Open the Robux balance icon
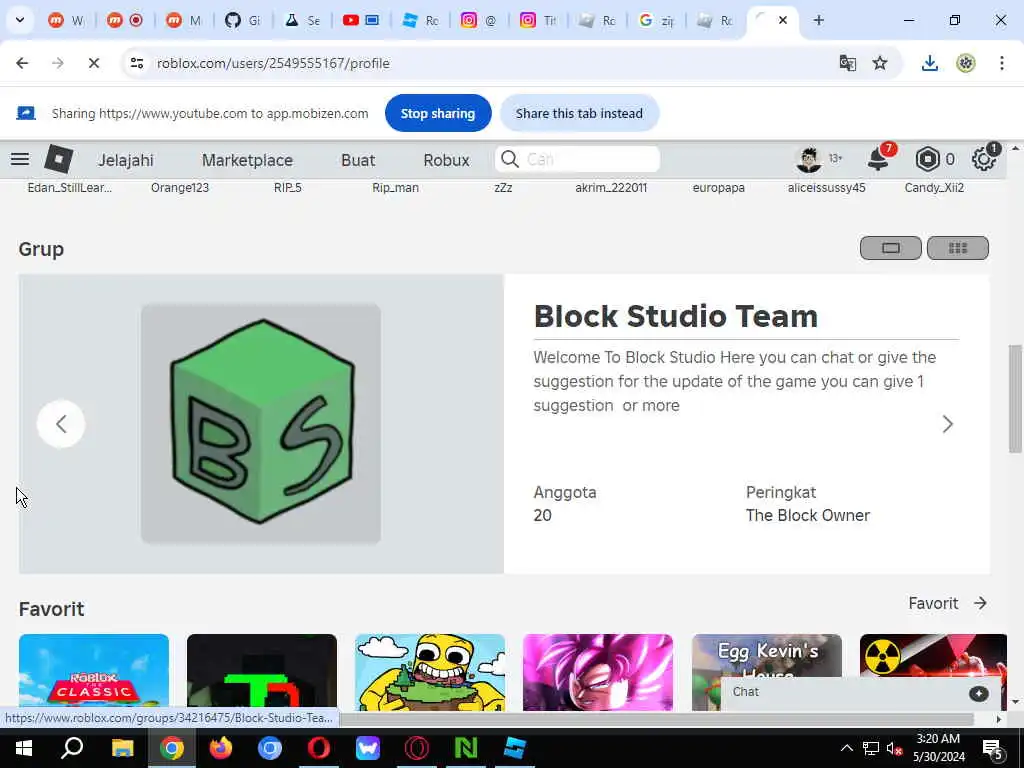This screenshot has height=768, width=1024. click(927, 159)
